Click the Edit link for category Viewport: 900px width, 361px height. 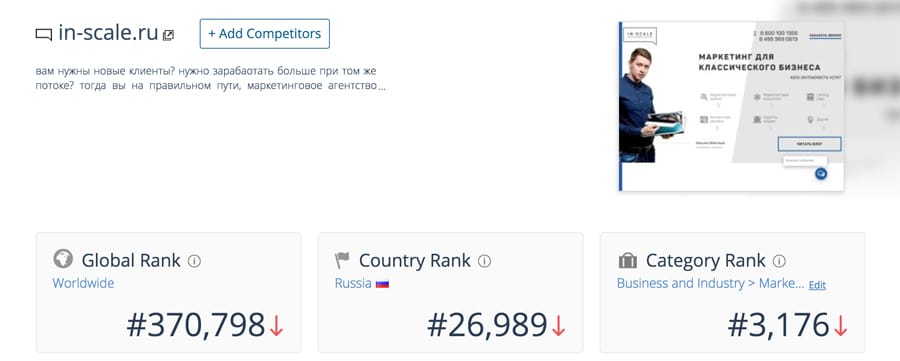[x=817, y=285]
